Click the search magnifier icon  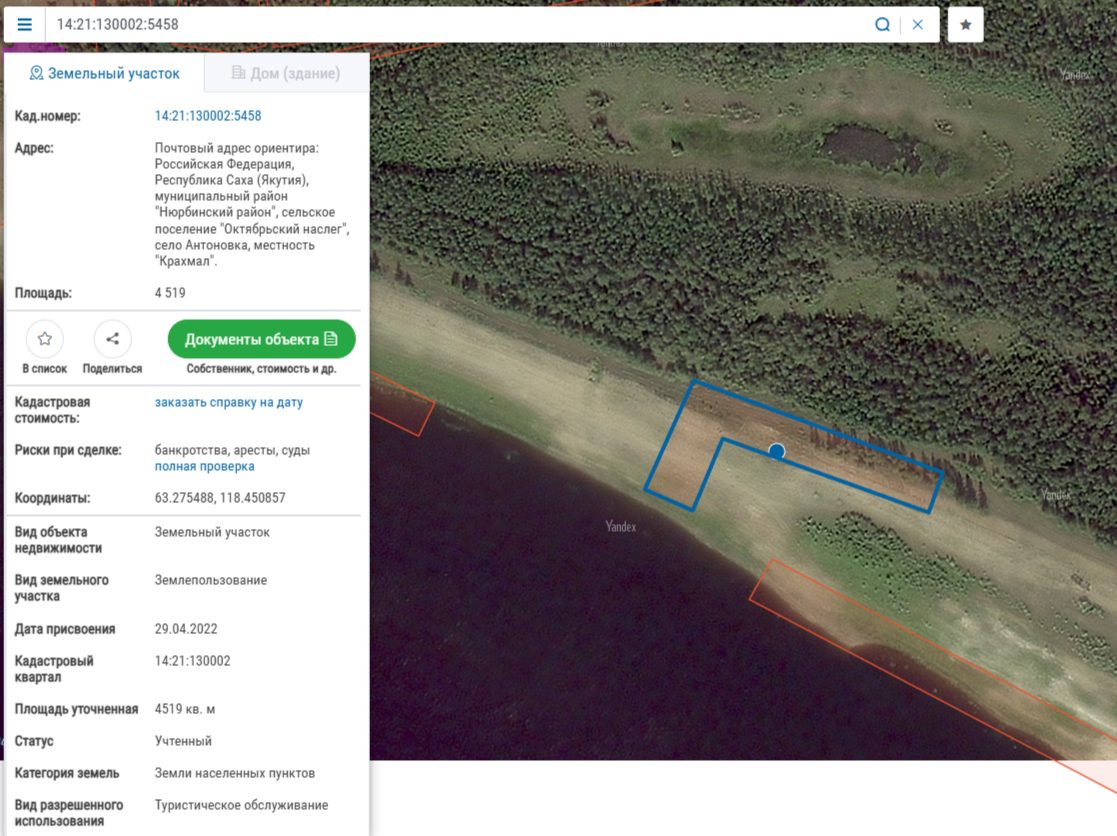882,25
